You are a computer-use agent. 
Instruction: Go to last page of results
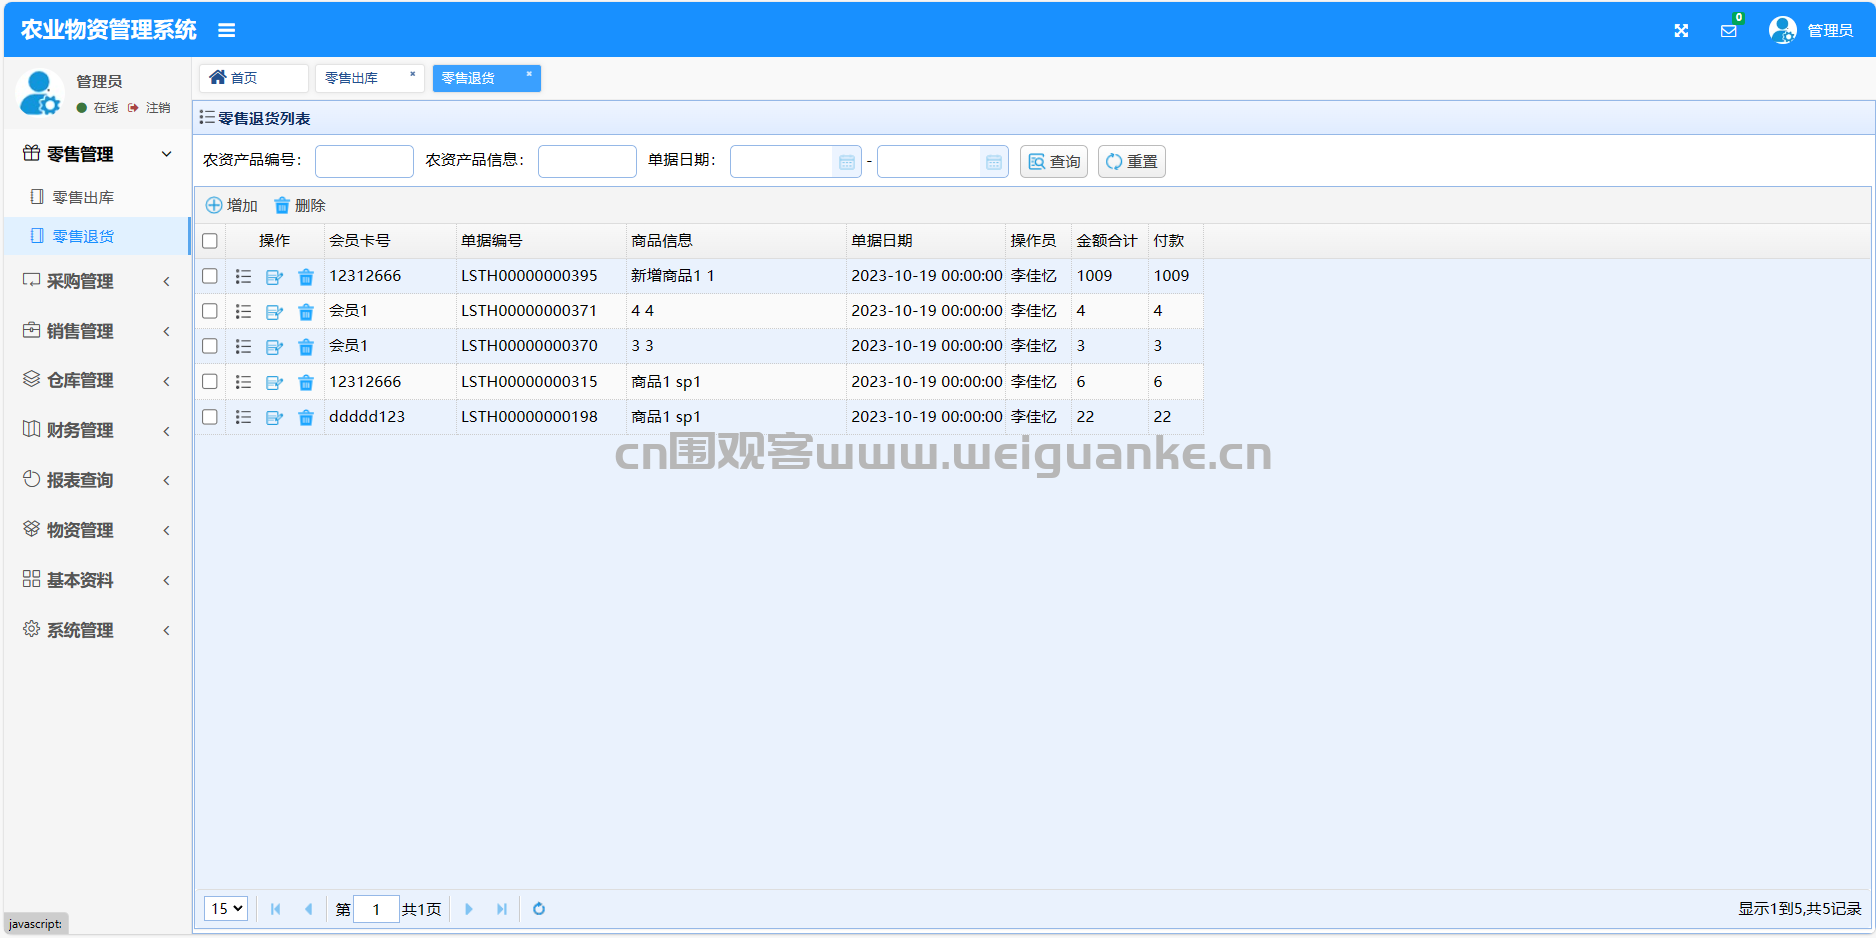point(502,909)
